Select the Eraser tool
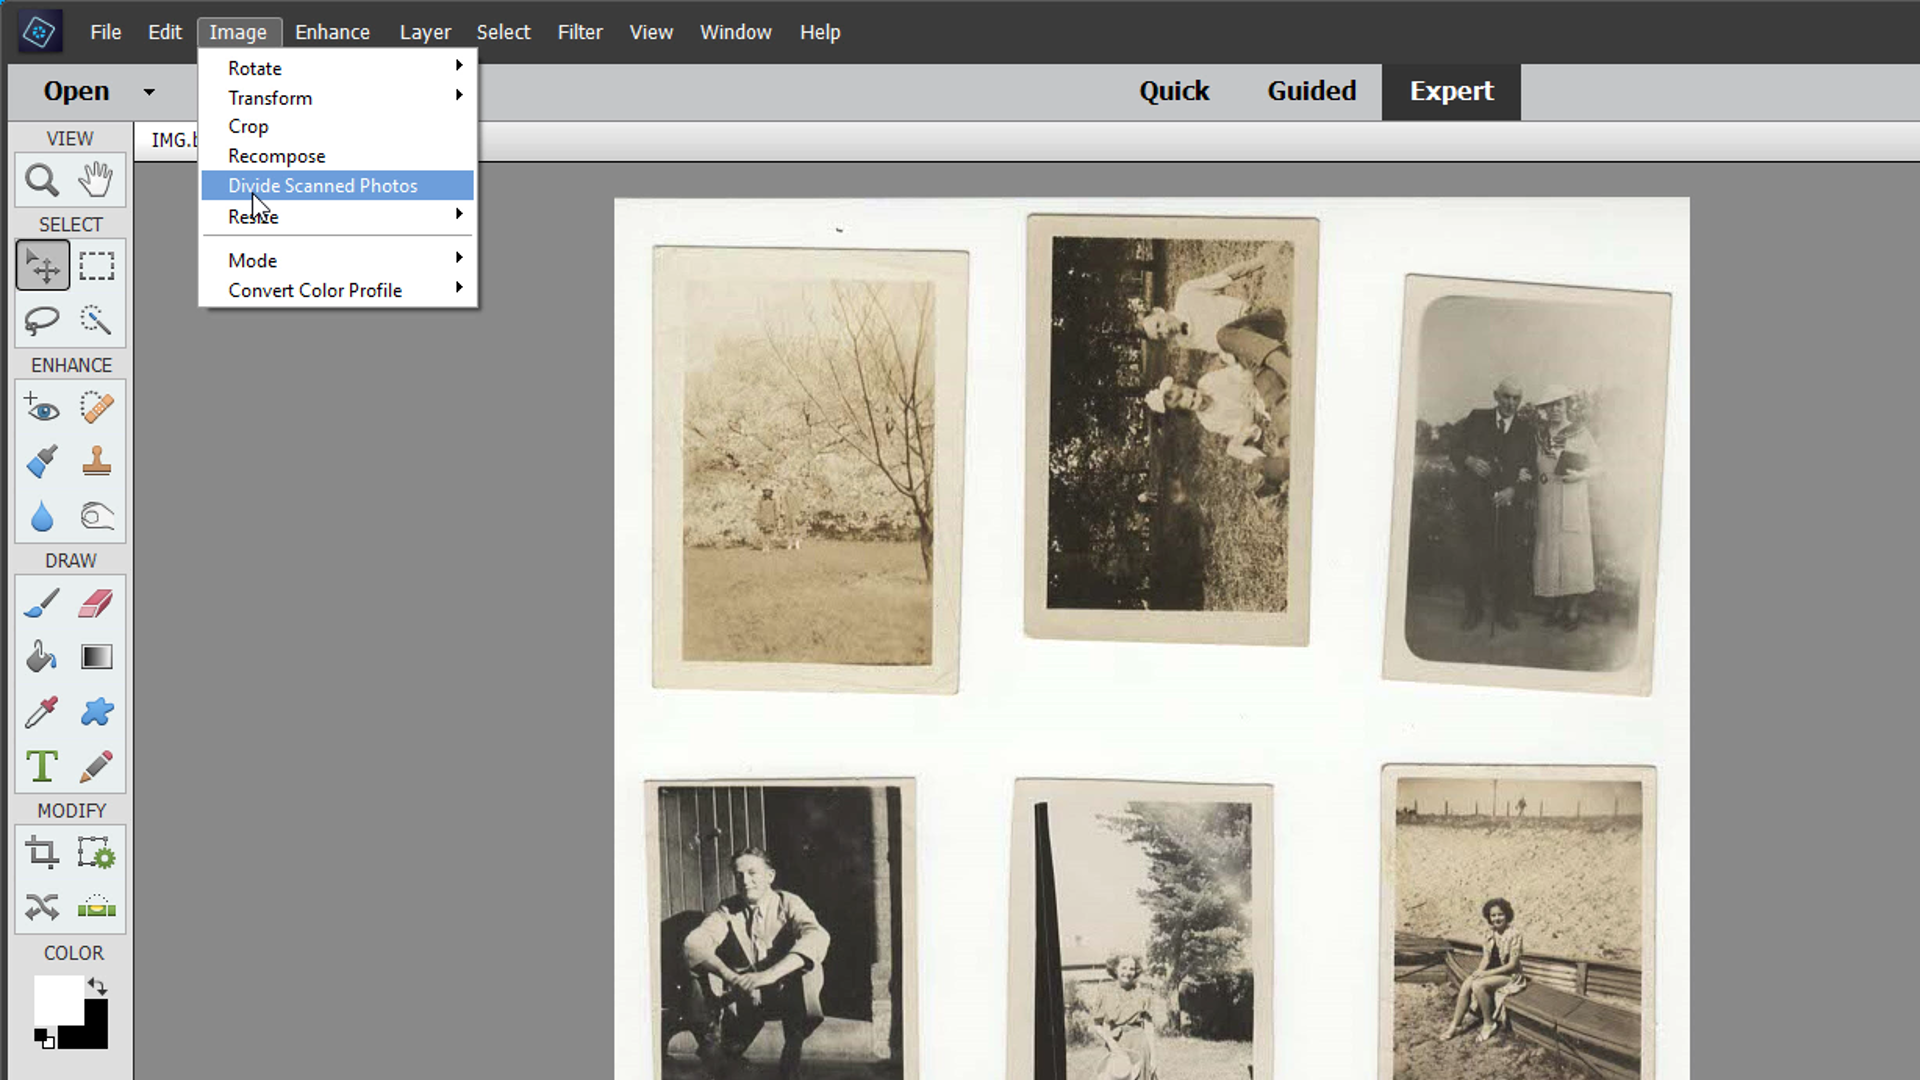 [96, 604]
